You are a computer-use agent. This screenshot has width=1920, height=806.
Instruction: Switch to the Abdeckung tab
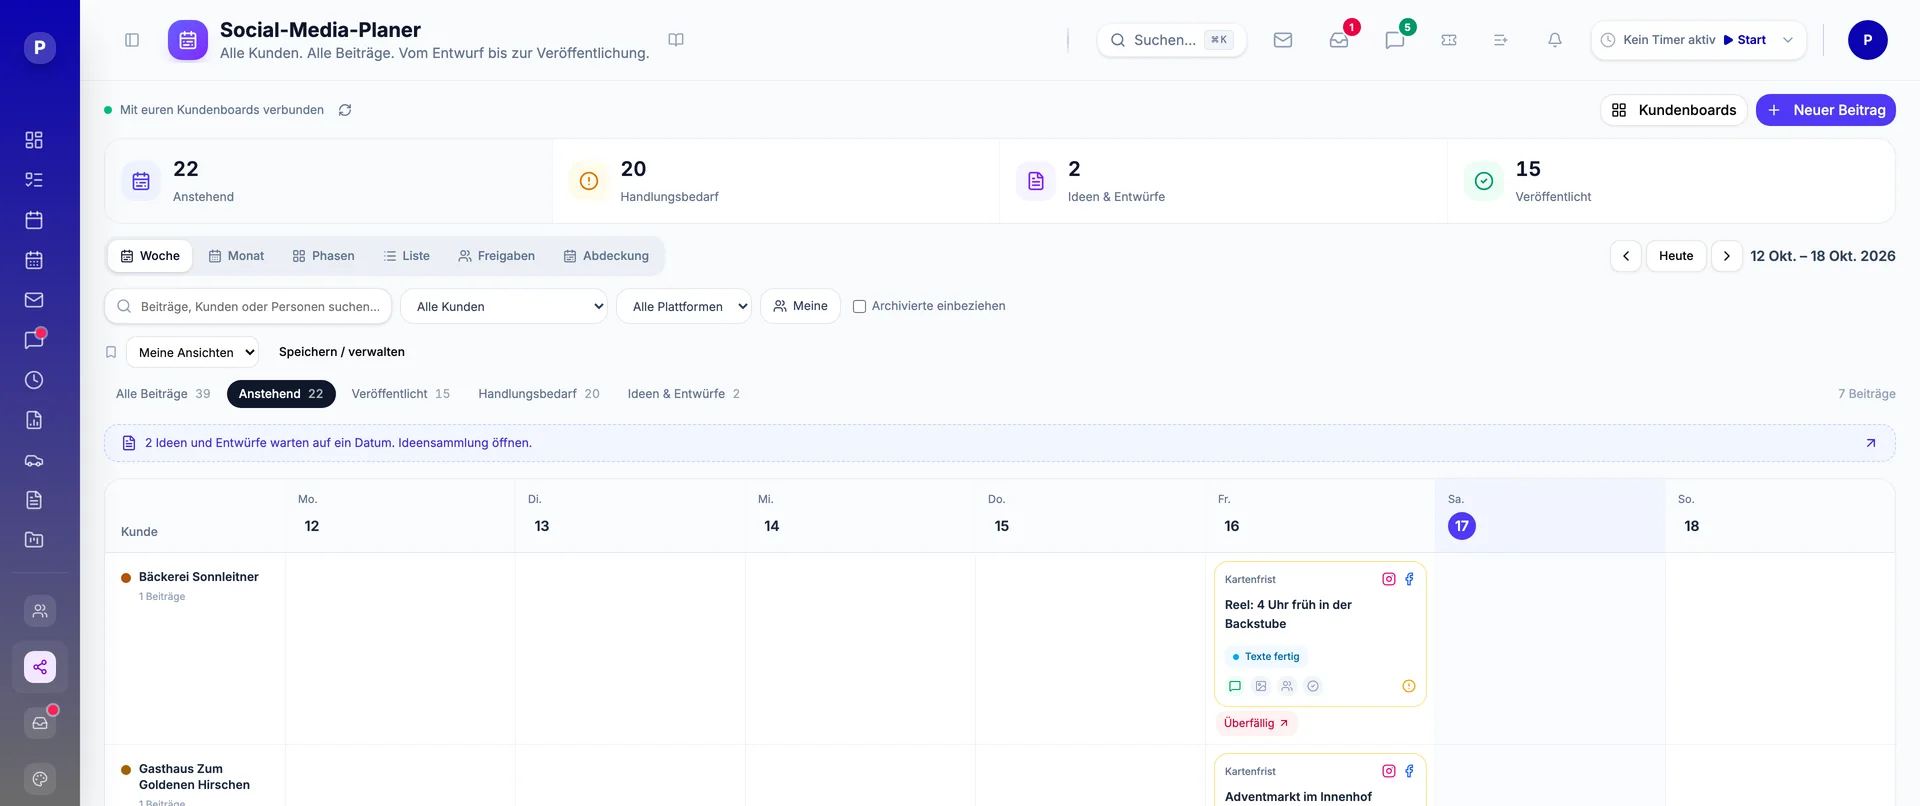[x=606, y=256]
